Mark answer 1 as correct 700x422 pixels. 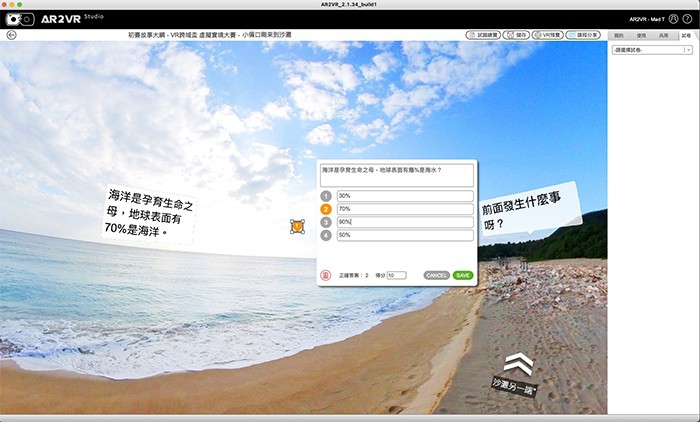click(x=325, y=196)
